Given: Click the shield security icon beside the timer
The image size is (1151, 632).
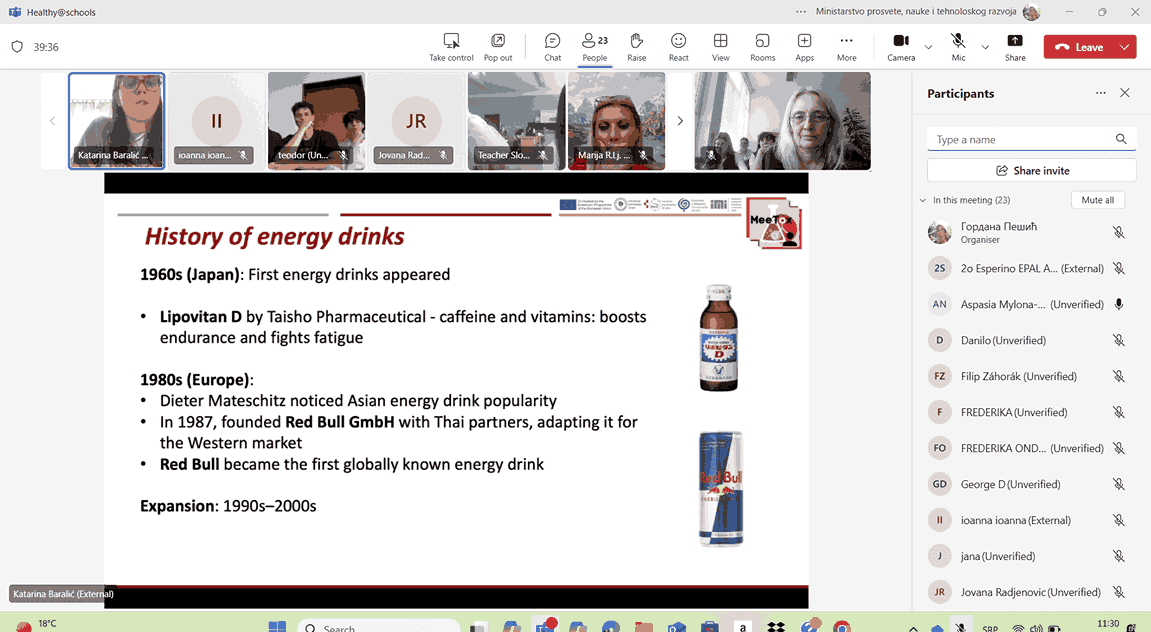Looking at the screenshot, I should tap(17, 47).
